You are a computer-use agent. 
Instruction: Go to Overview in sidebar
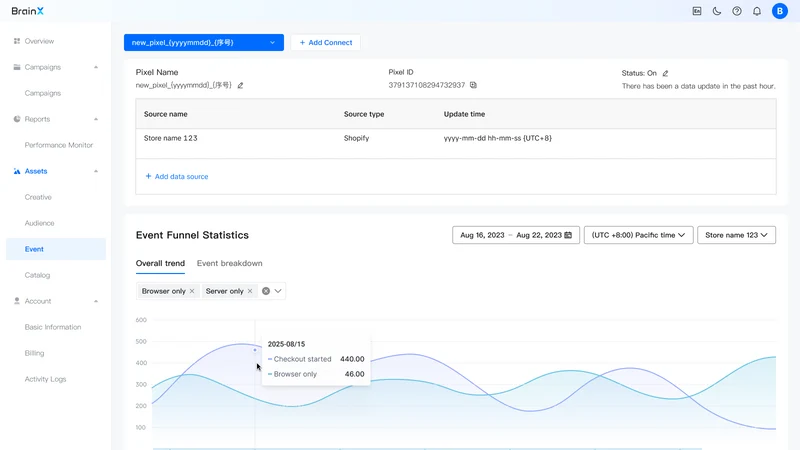pyautogui.click(x=39, y=41)
